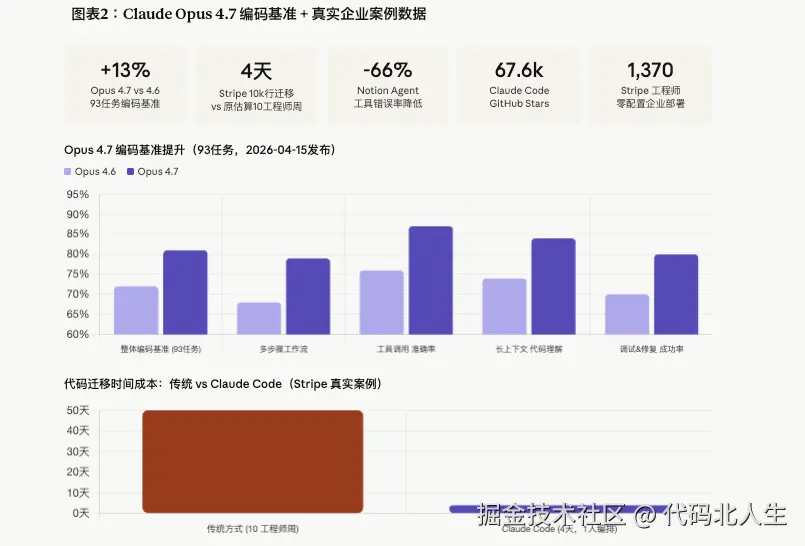Click the '工具调用 准确率' axis label
This screenshot has width=805, height=546.
(x=406, y=349)
